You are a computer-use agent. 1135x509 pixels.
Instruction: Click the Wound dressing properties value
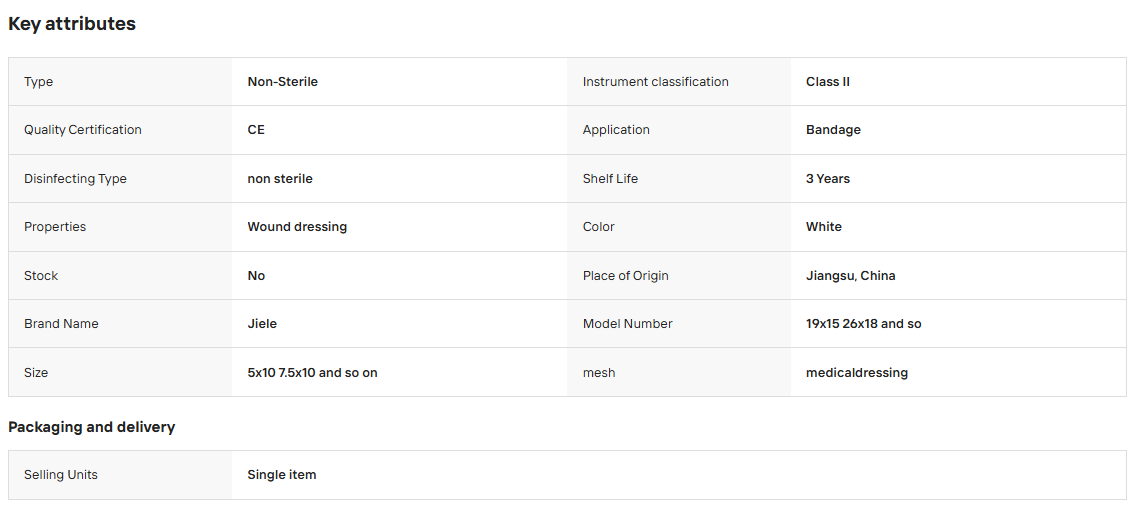pos(297,227)
